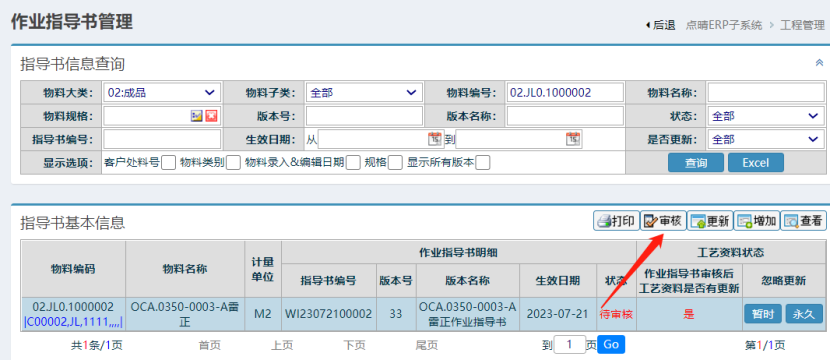Click the 查看 view toolbar button
This screenshot has width=831, height=360.
[x=803, y=221]
